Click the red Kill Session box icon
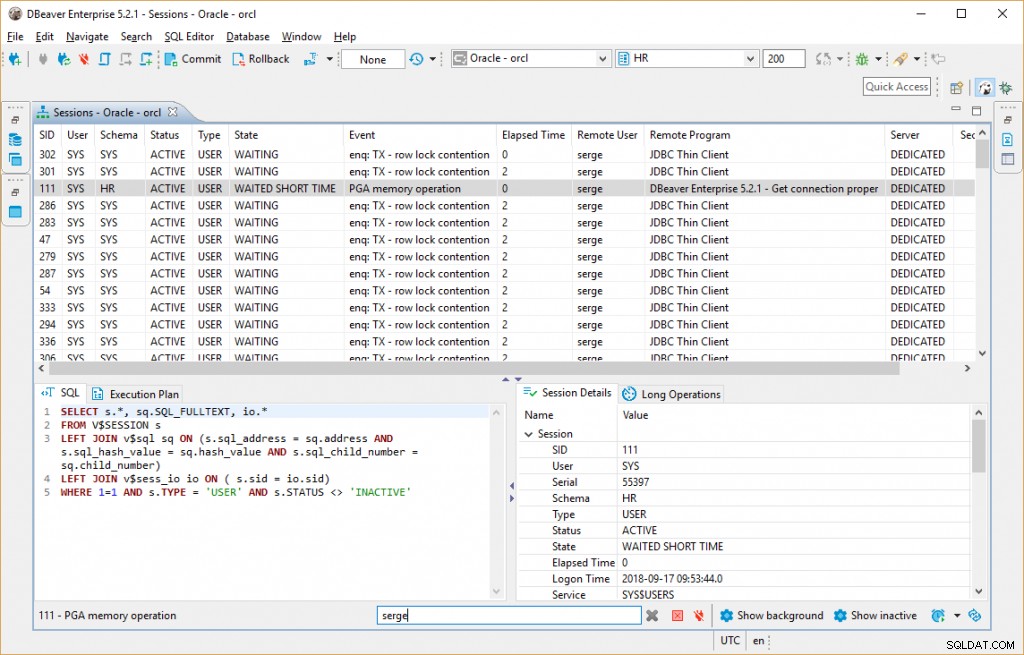1024x655 pixels. (x=677, y=615)
